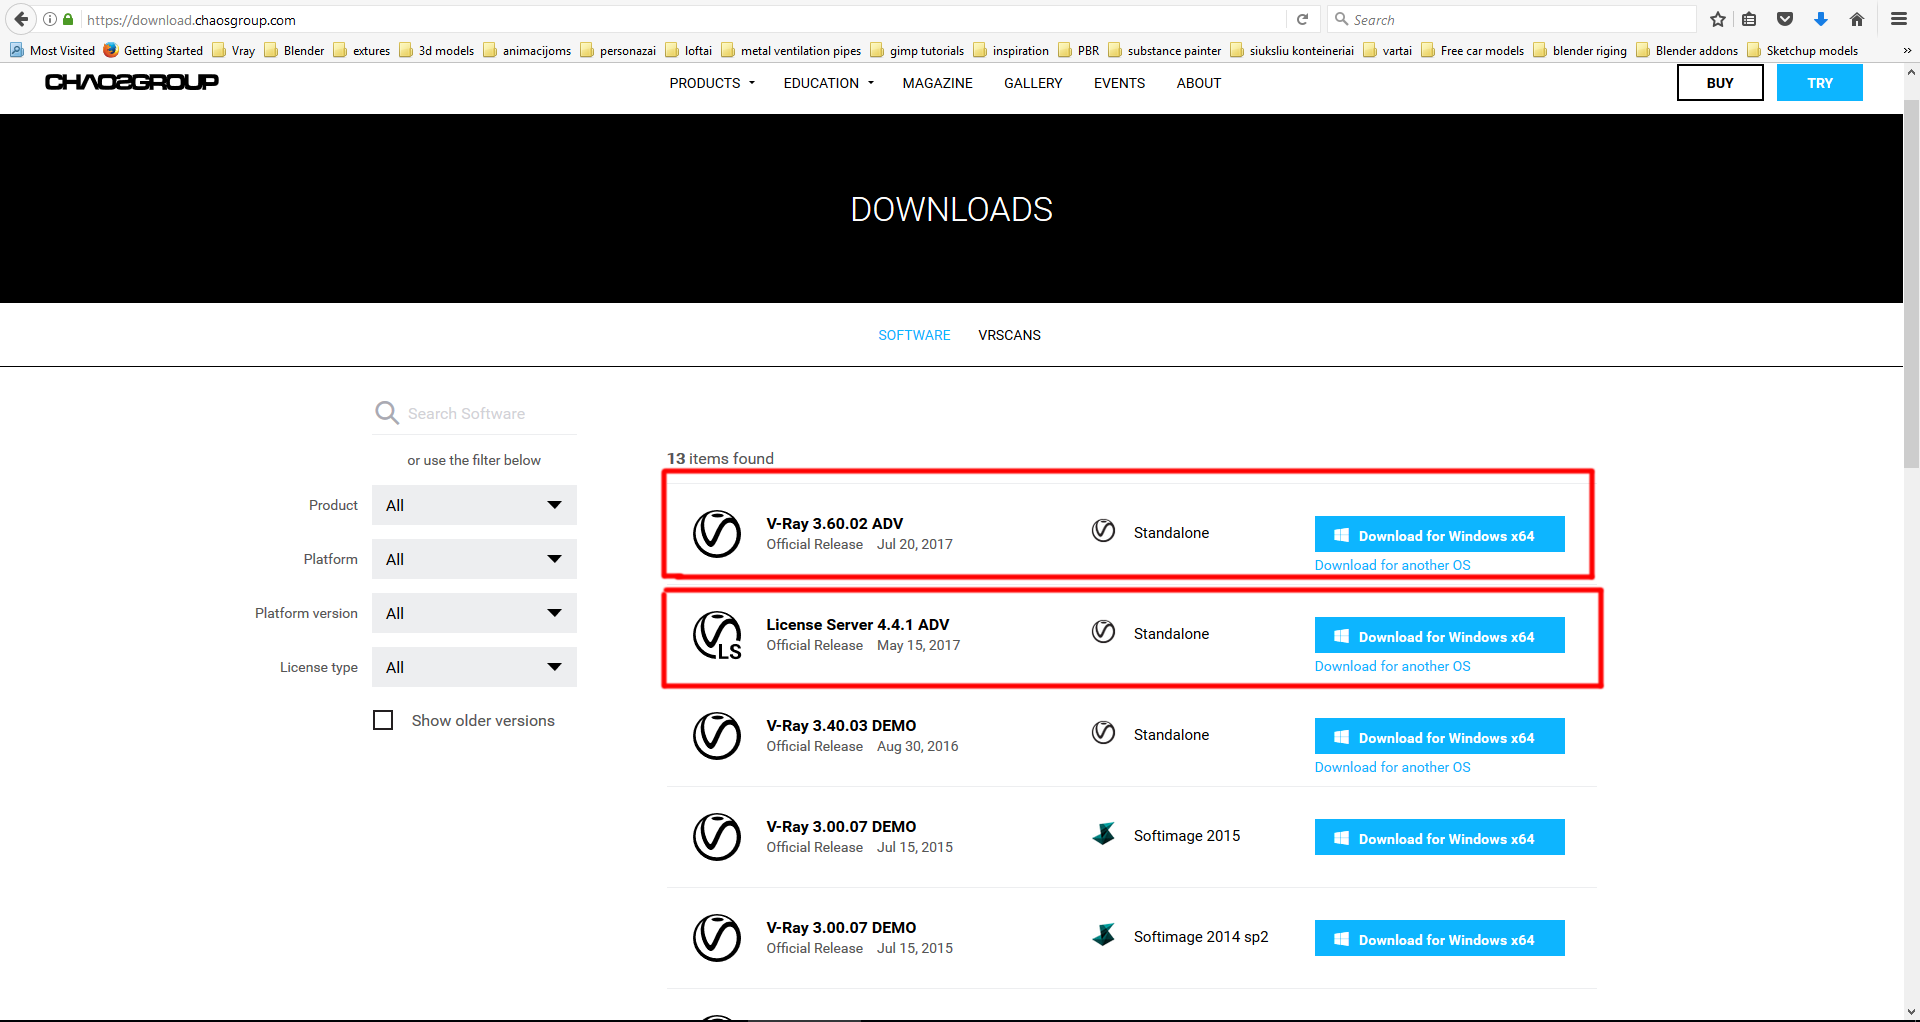Click Download for another OS under V-Ray 3.60.02
The width and height of the screenshot is (1920, 1022).
pos(1392,565)
